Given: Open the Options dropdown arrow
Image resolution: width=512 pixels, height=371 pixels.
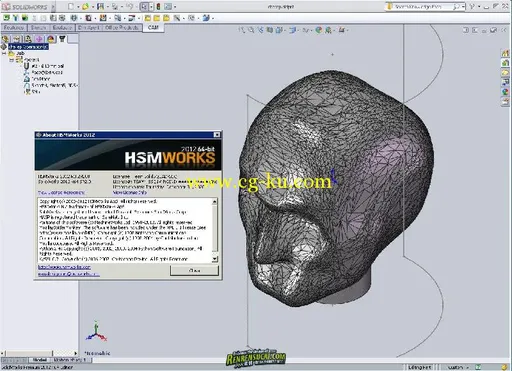Looking at the screenshot, I should coord(175,7).
